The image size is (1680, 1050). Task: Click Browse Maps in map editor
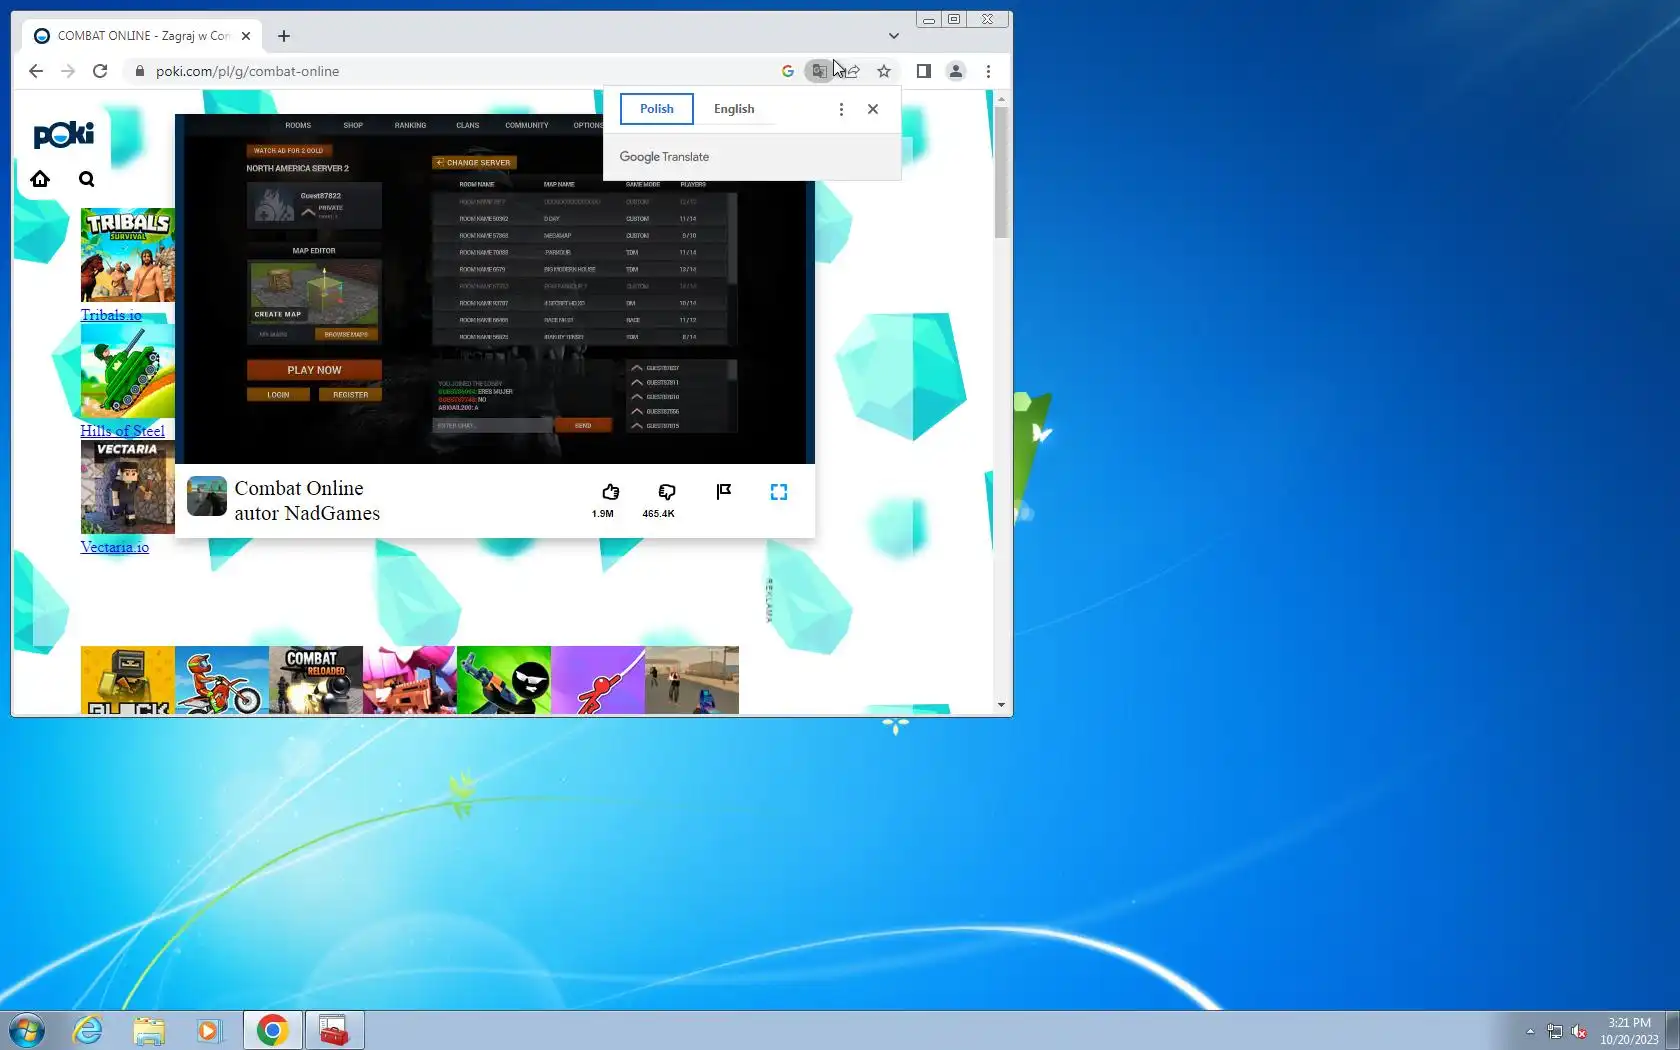tap(346, 335)
